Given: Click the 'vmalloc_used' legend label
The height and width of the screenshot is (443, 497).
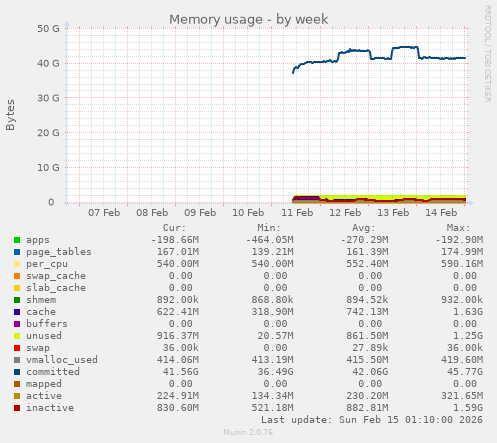Looking at the screenshot, I should point(62,360).
